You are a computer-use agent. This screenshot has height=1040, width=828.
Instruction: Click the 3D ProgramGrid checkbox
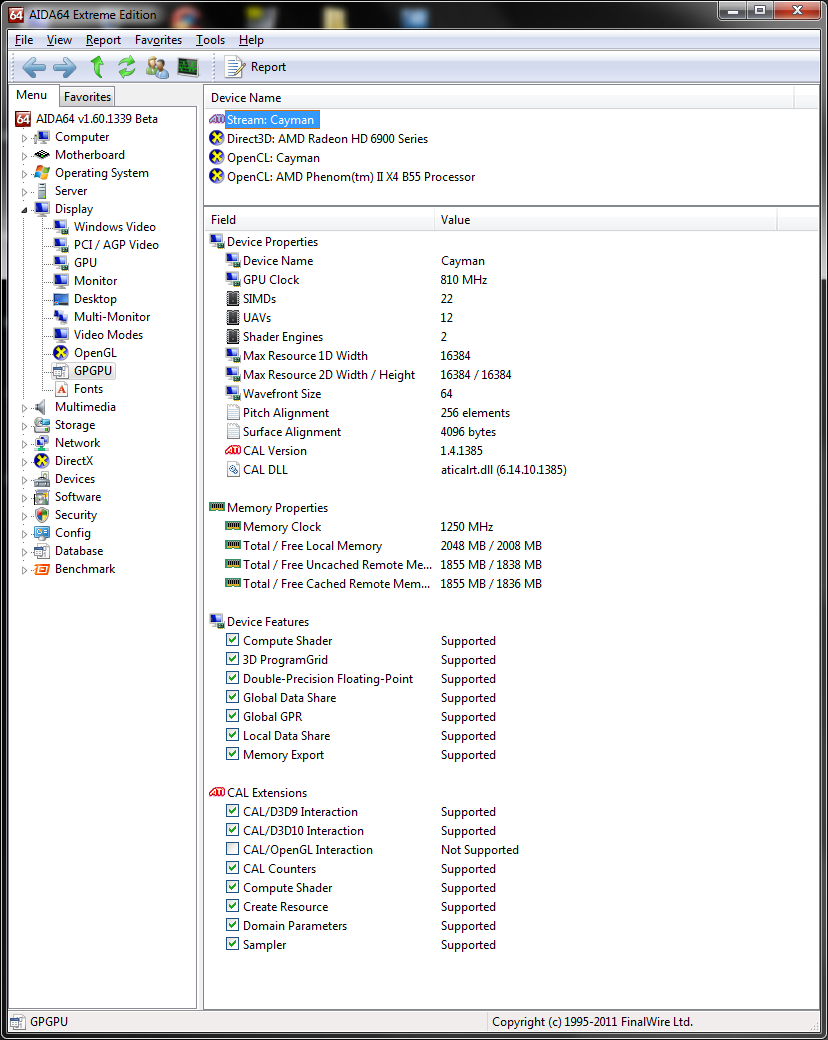point(232,659)
